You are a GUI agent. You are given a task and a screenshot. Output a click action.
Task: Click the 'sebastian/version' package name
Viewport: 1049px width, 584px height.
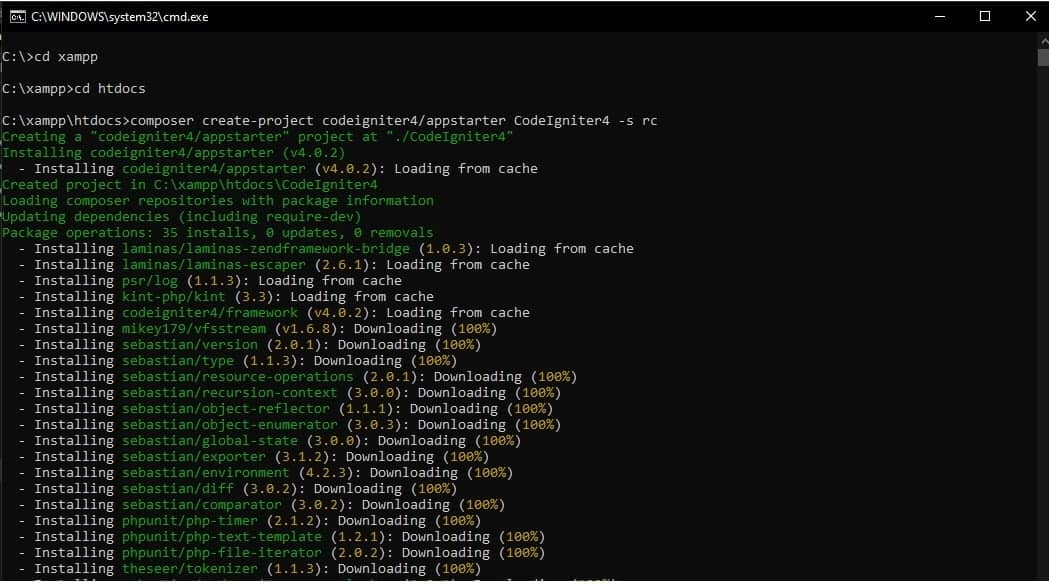(189, 345)
